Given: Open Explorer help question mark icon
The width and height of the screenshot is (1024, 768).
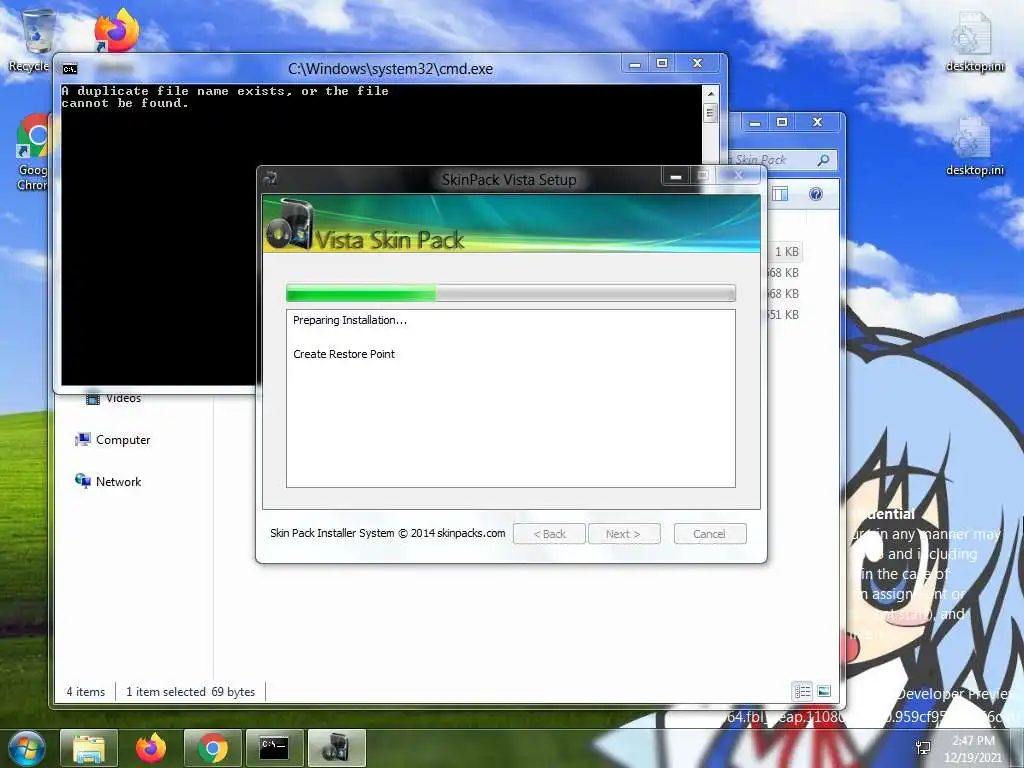Looking at the screenshot, I should (816, 194).
